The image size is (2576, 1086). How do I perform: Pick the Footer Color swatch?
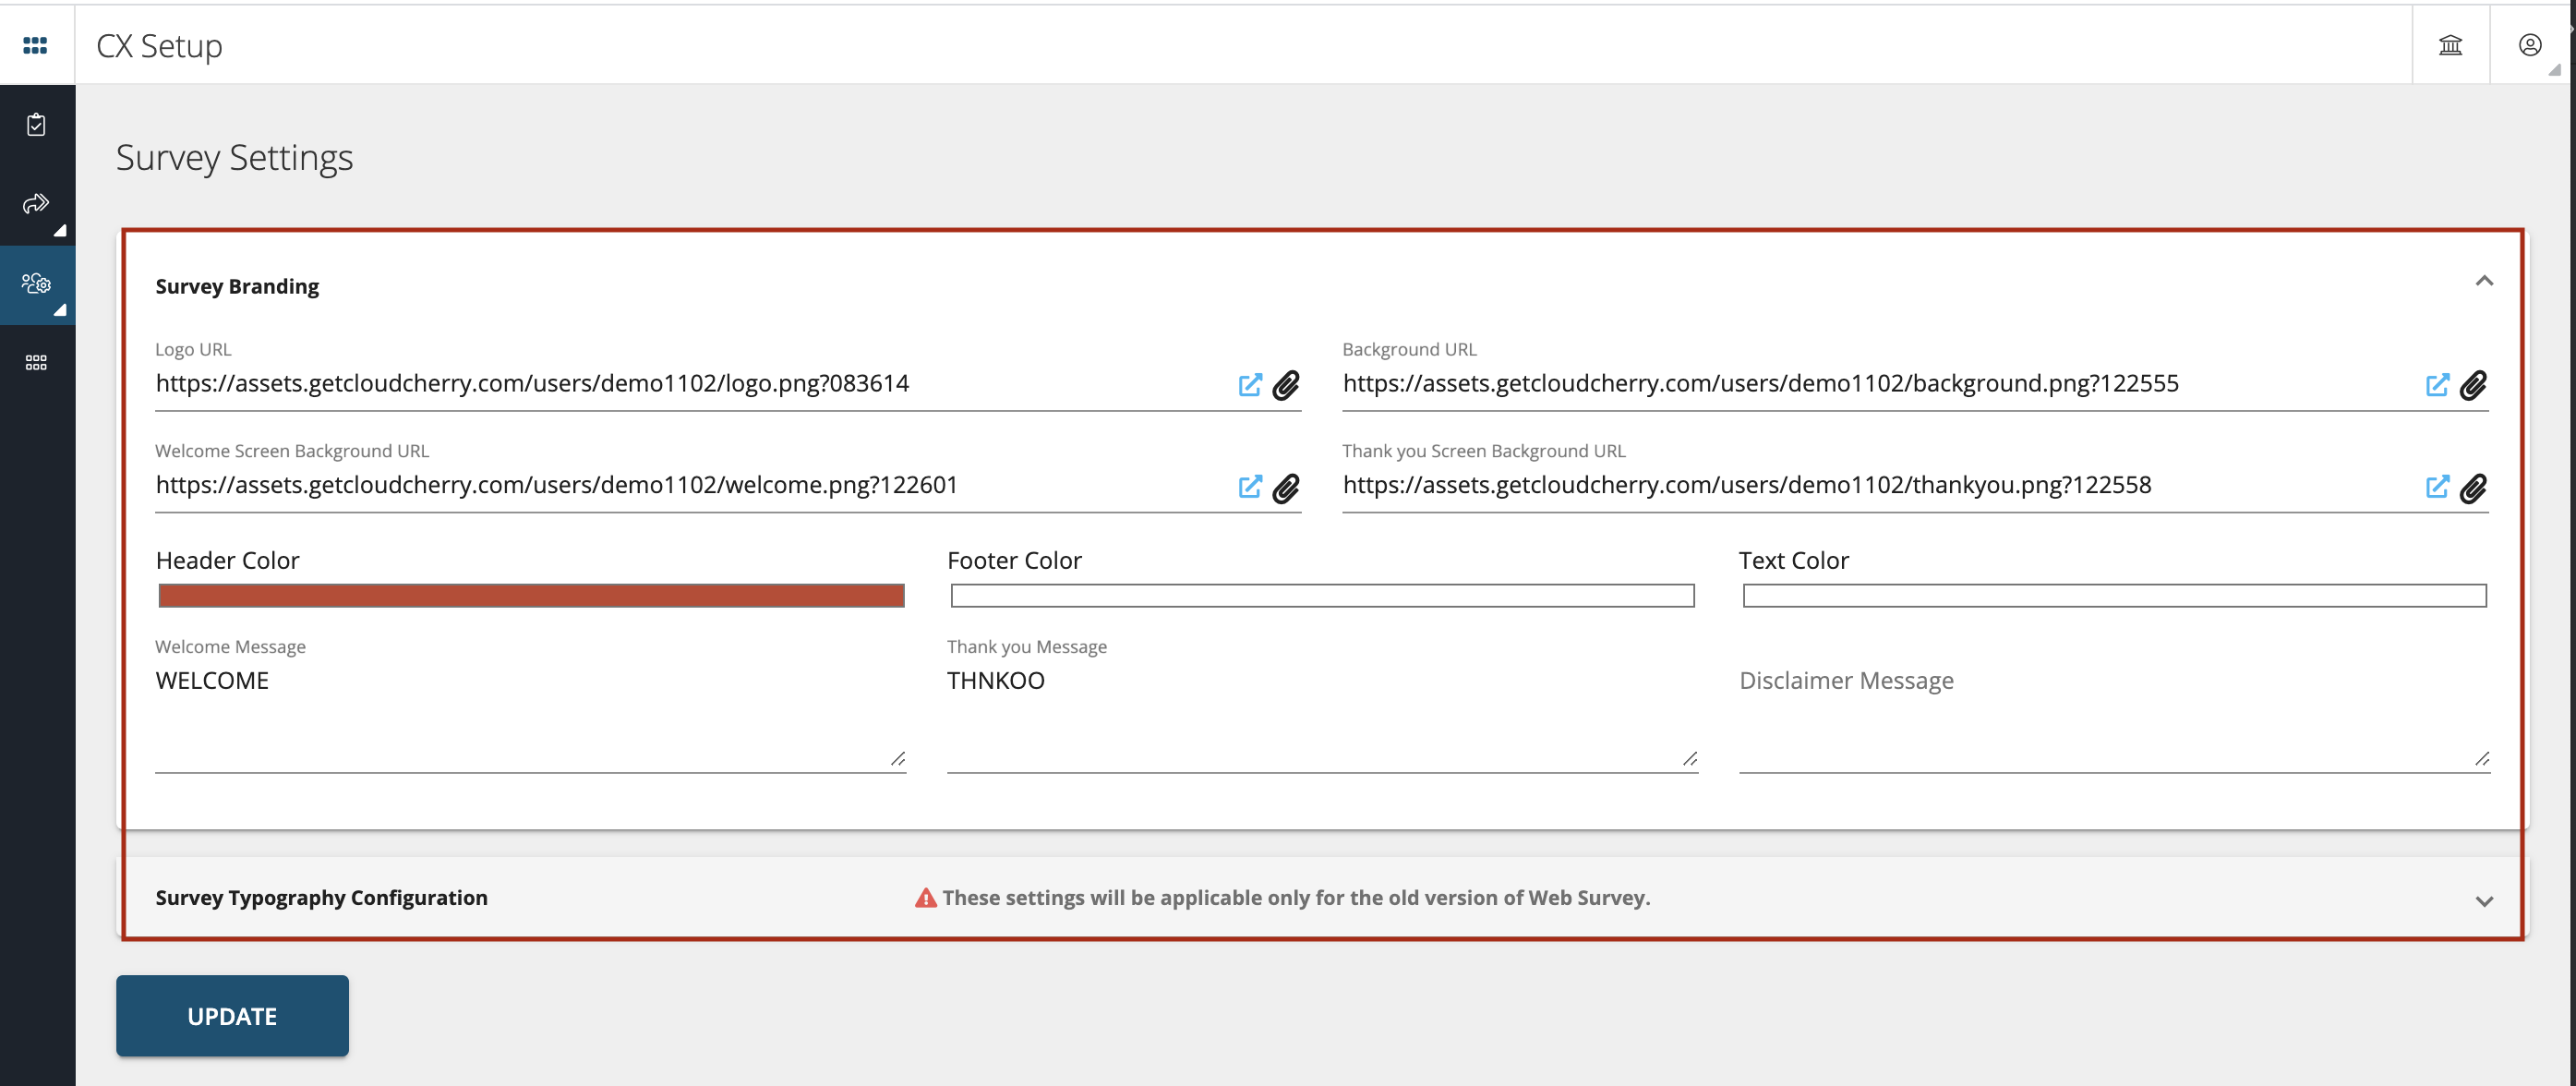pos(1322,596)
